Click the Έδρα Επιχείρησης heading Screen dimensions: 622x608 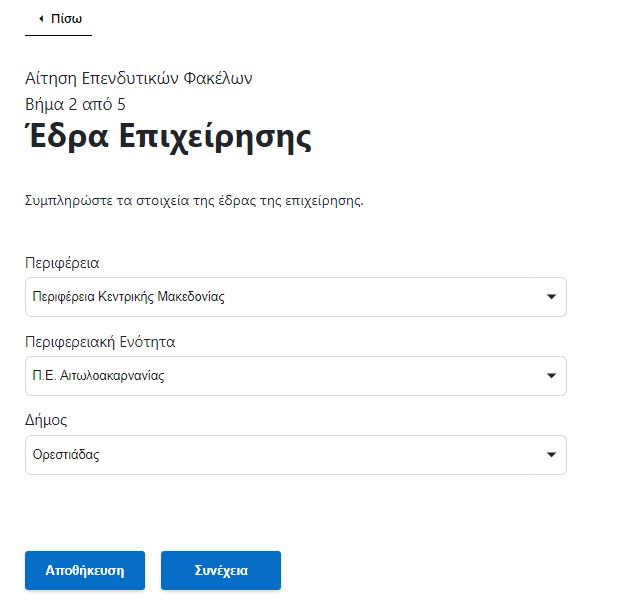tap(168, 136)
